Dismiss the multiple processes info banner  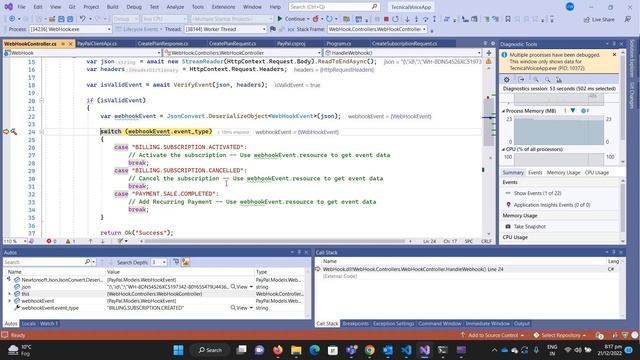point(614,54)
